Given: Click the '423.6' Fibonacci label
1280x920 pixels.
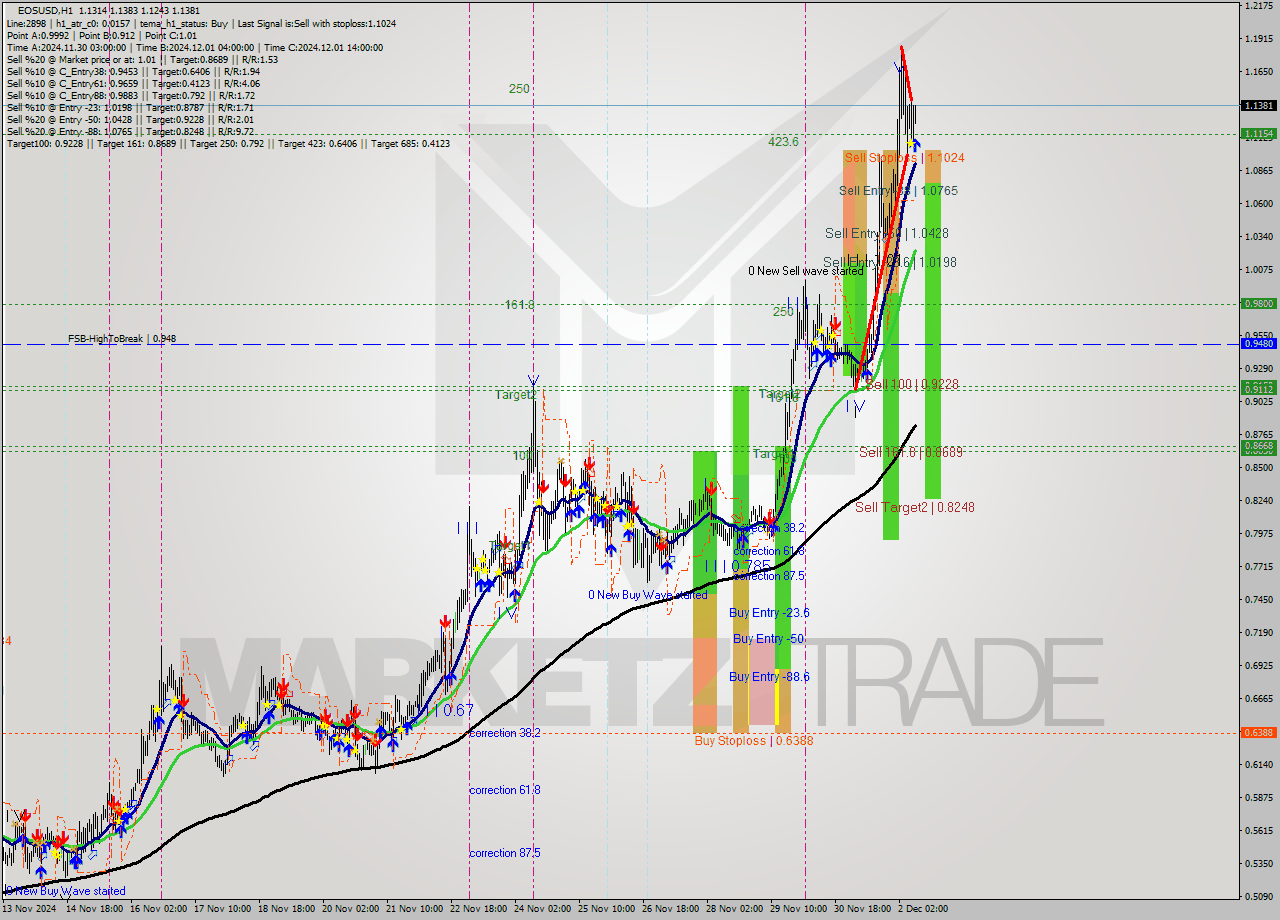Looking at the screenshot, I should 783,142.
